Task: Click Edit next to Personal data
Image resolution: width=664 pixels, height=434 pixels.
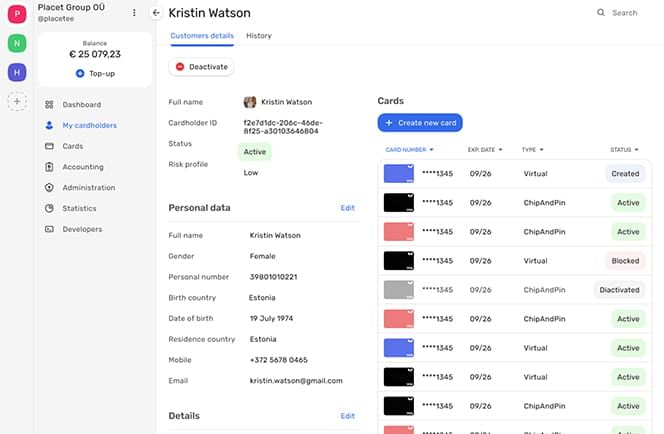Action: tap(348, 208)
